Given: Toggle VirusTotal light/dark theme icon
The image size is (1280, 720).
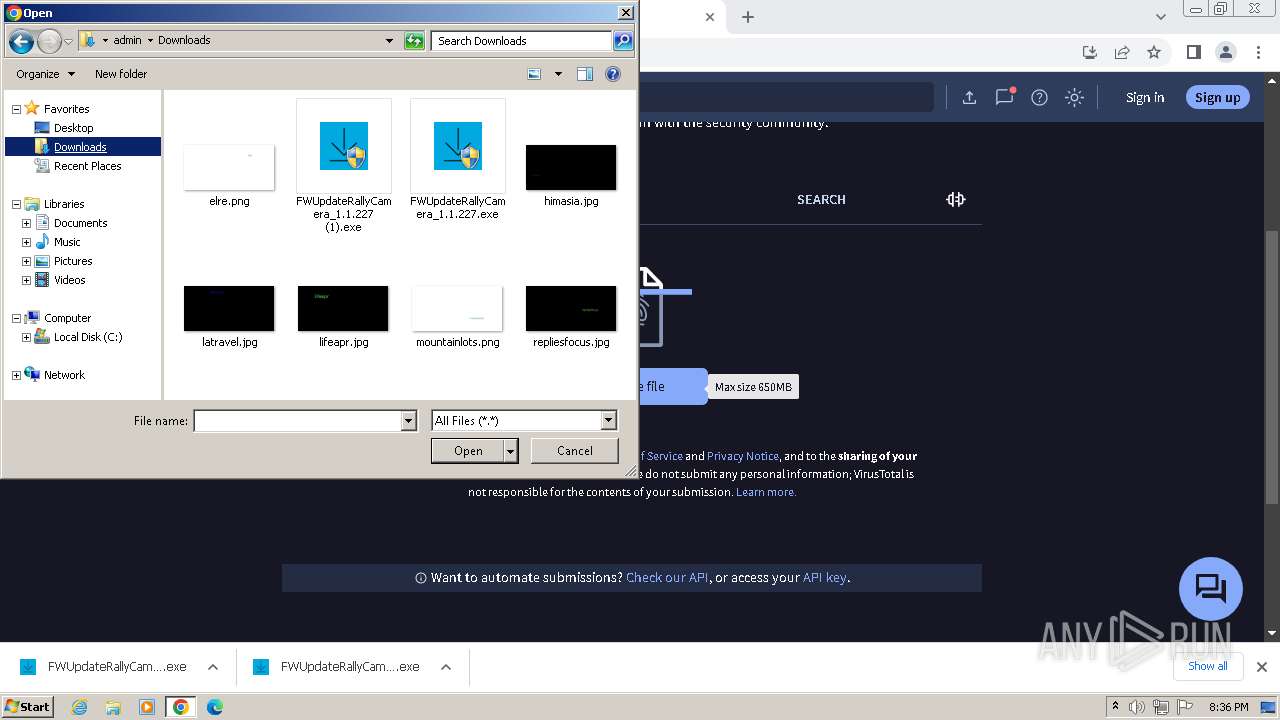Looking at the screenshot, I should [x=1074, y=97].
